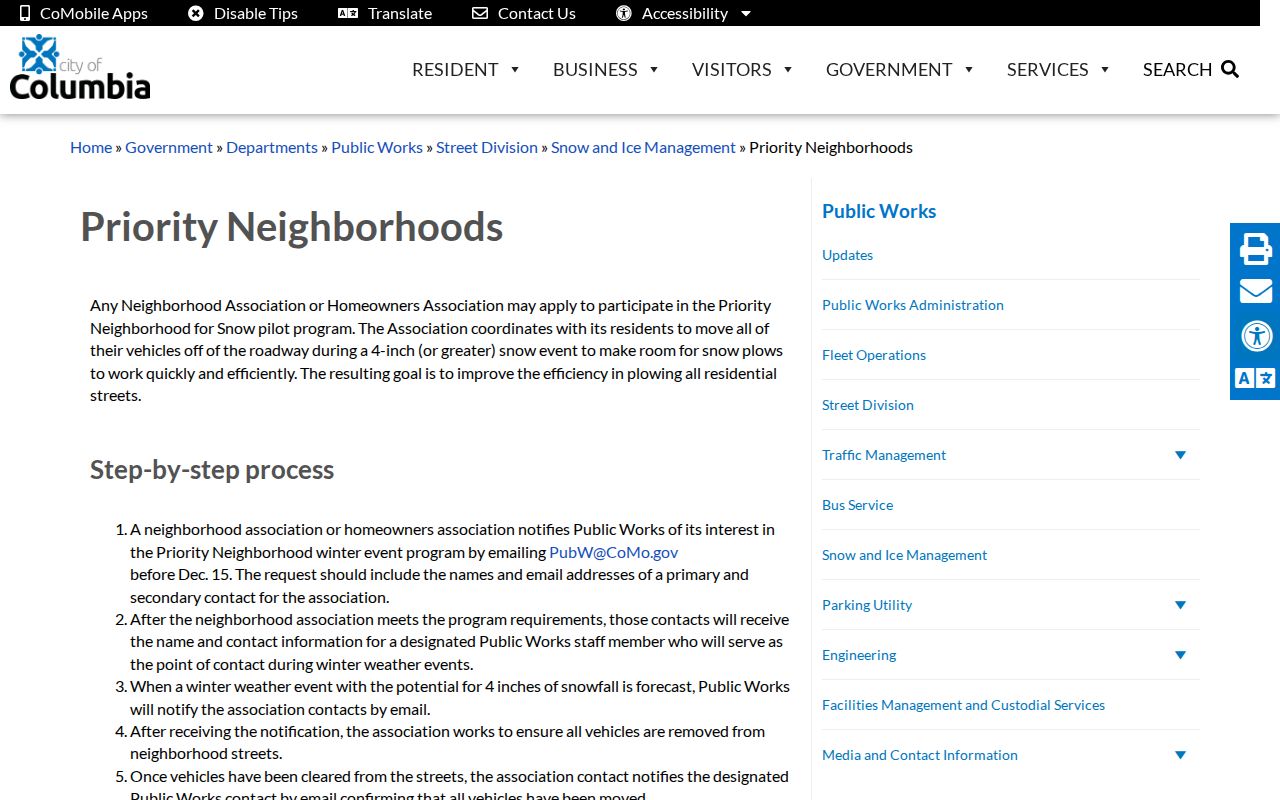
Task: Open Snow and Ice Management sidebar link
Action: pos(904,555)
